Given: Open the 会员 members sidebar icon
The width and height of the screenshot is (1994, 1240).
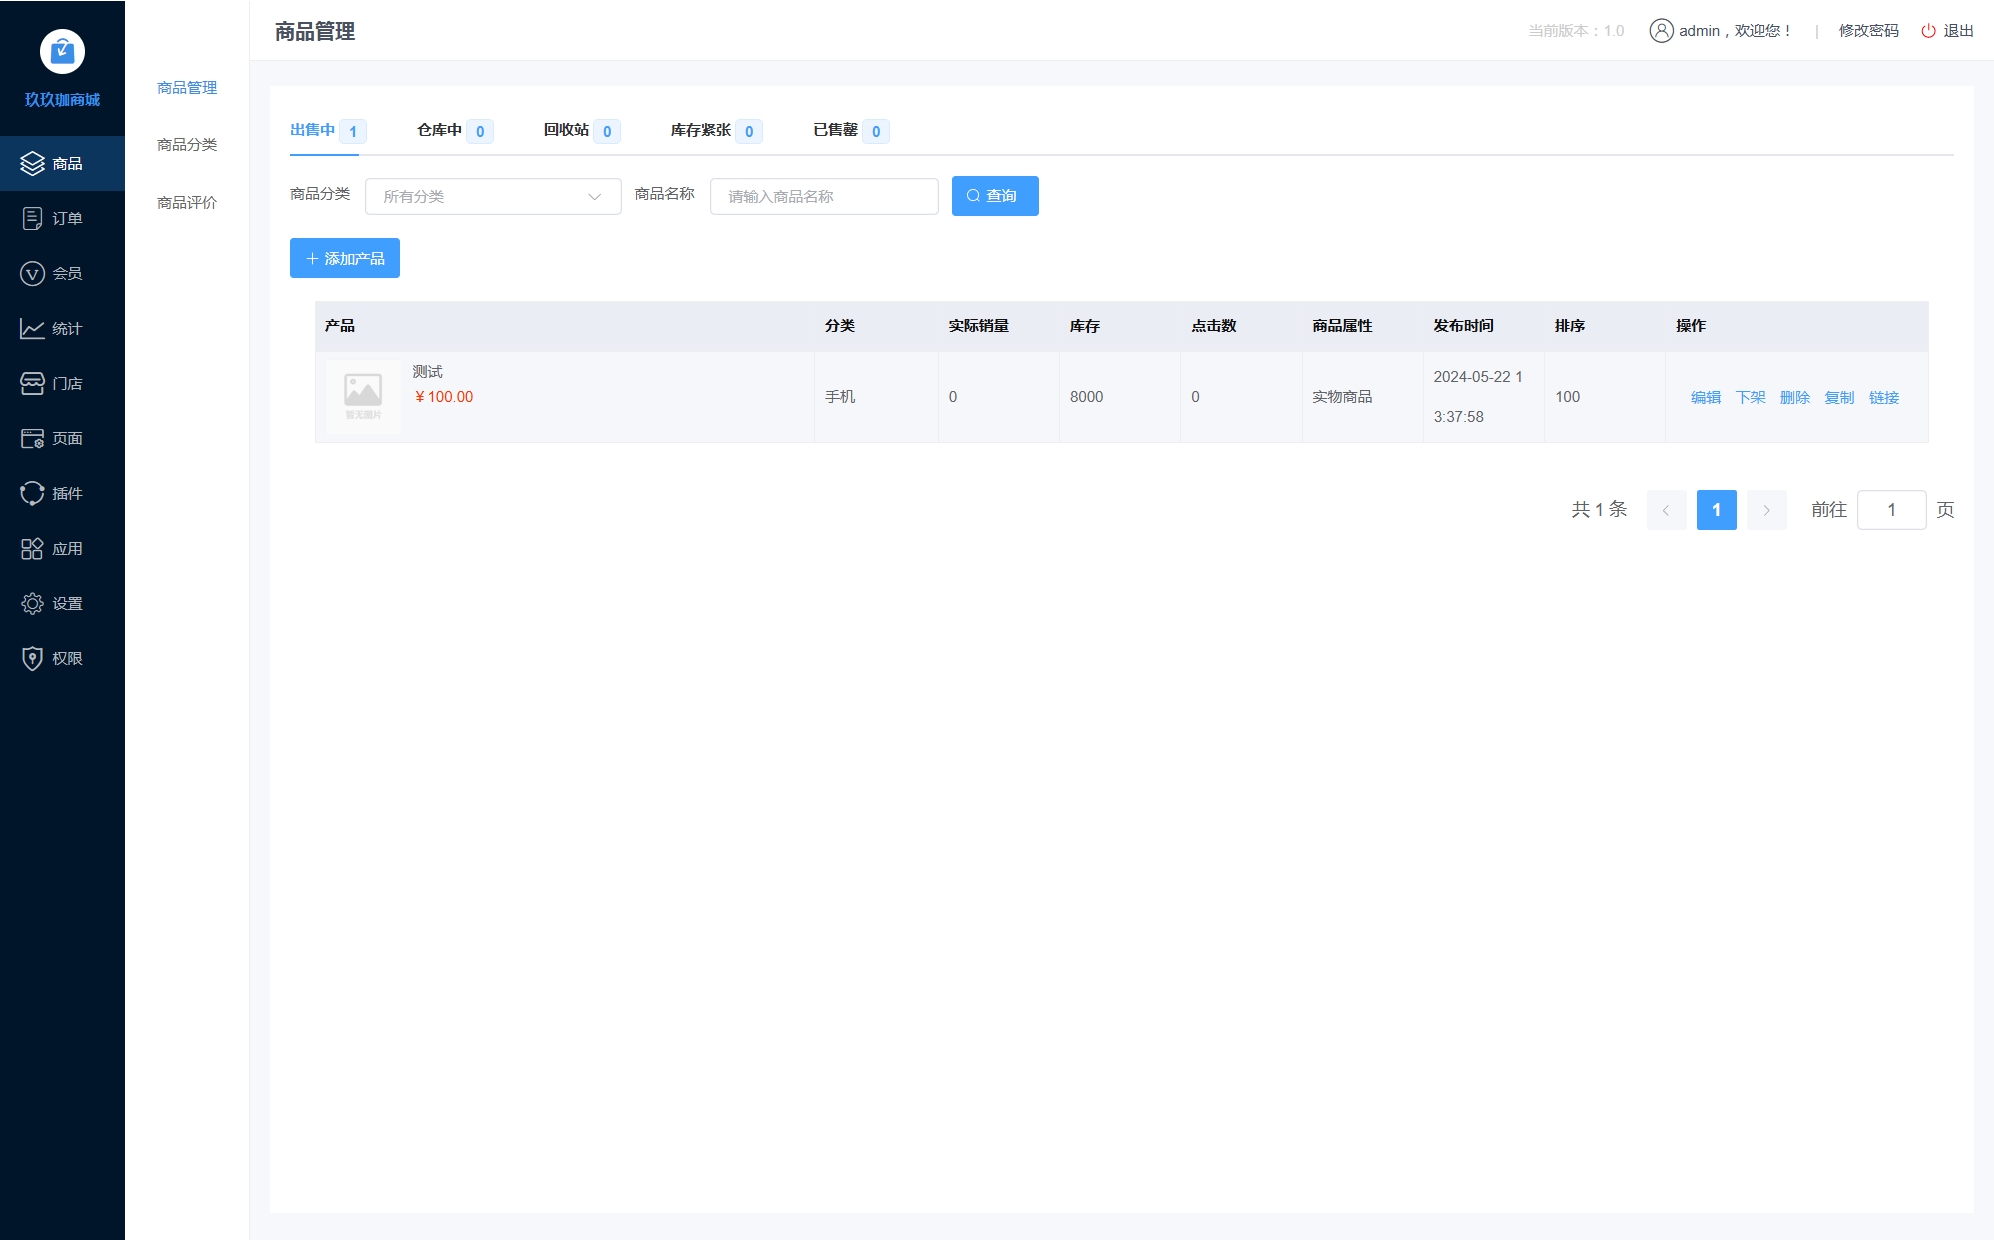Looking at the screenshot, I should pyautogui.click(x=32, y=273).
